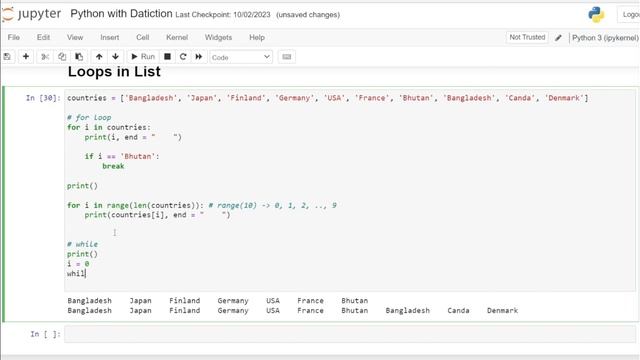
Task: Open the command palette keyboard icon
Action: click(x=287, y=57)
